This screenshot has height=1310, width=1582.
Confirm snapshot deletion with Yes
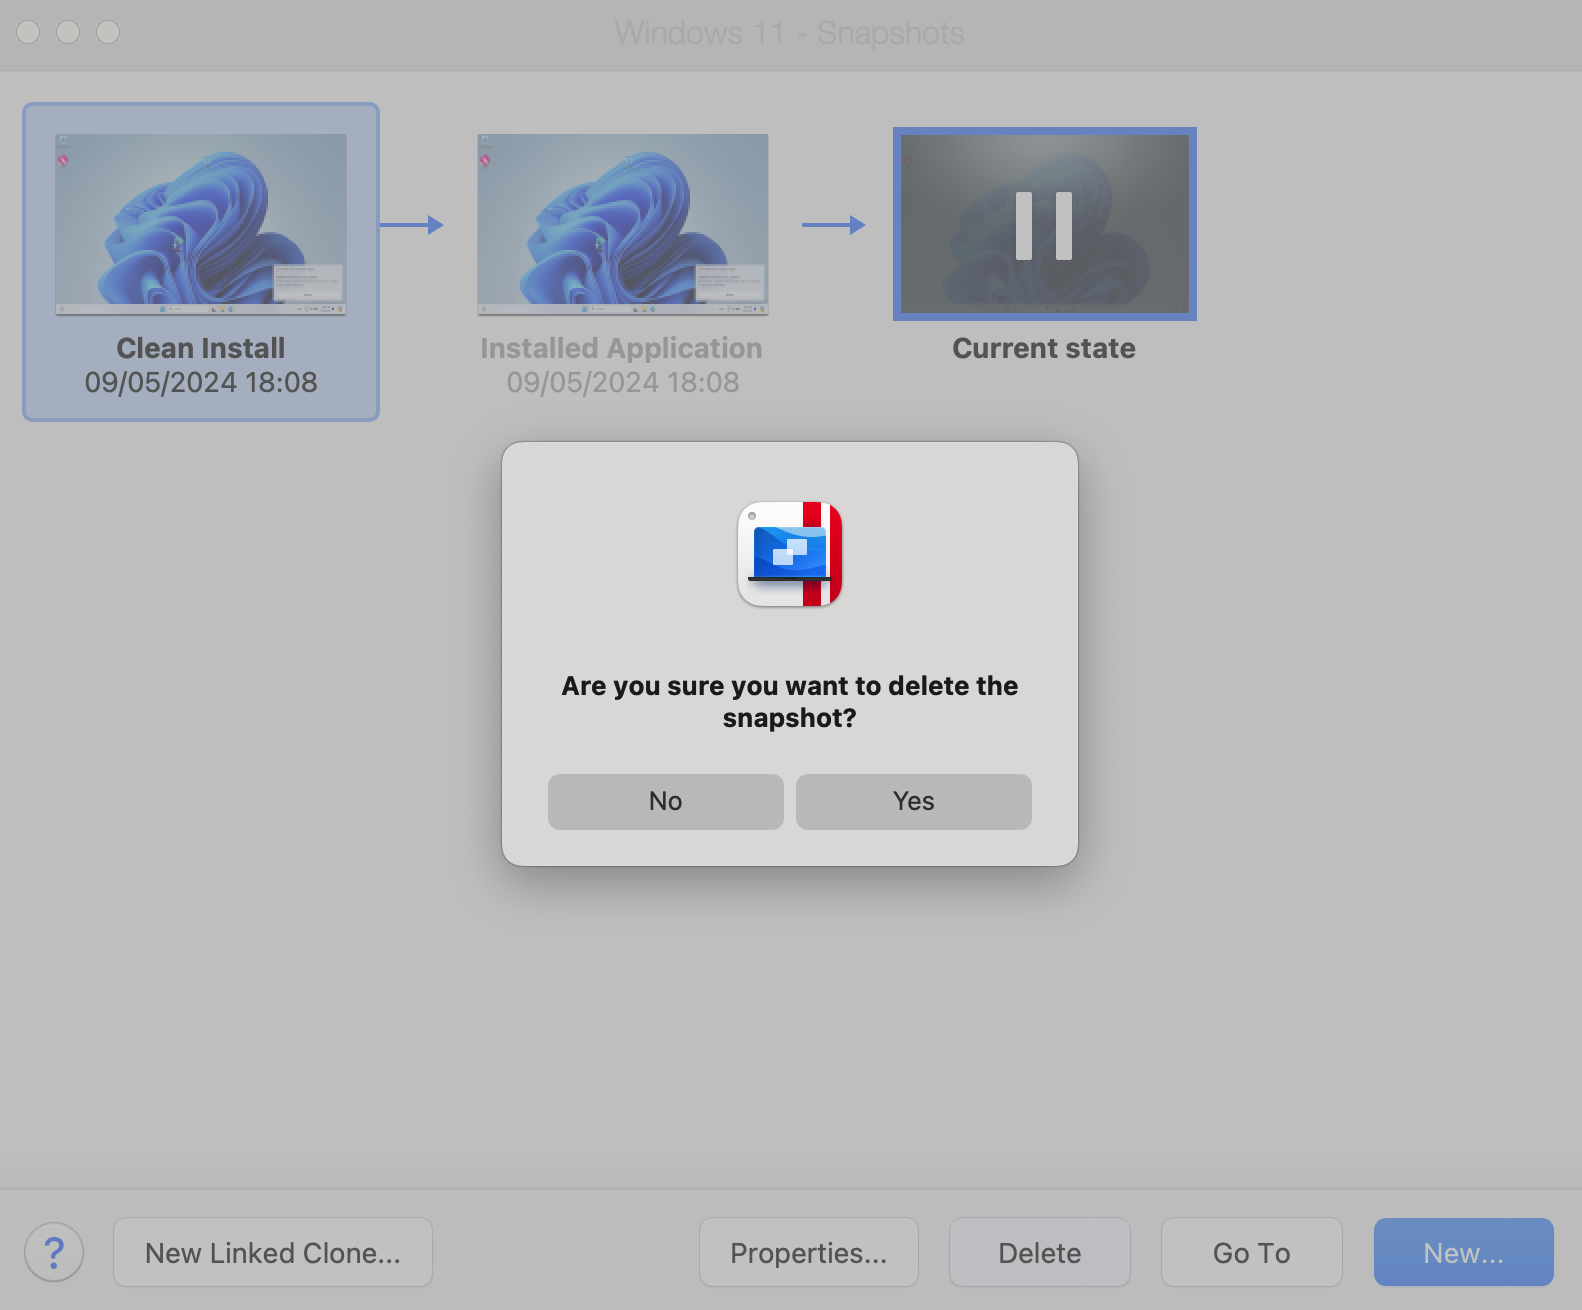tap(913, 801)
